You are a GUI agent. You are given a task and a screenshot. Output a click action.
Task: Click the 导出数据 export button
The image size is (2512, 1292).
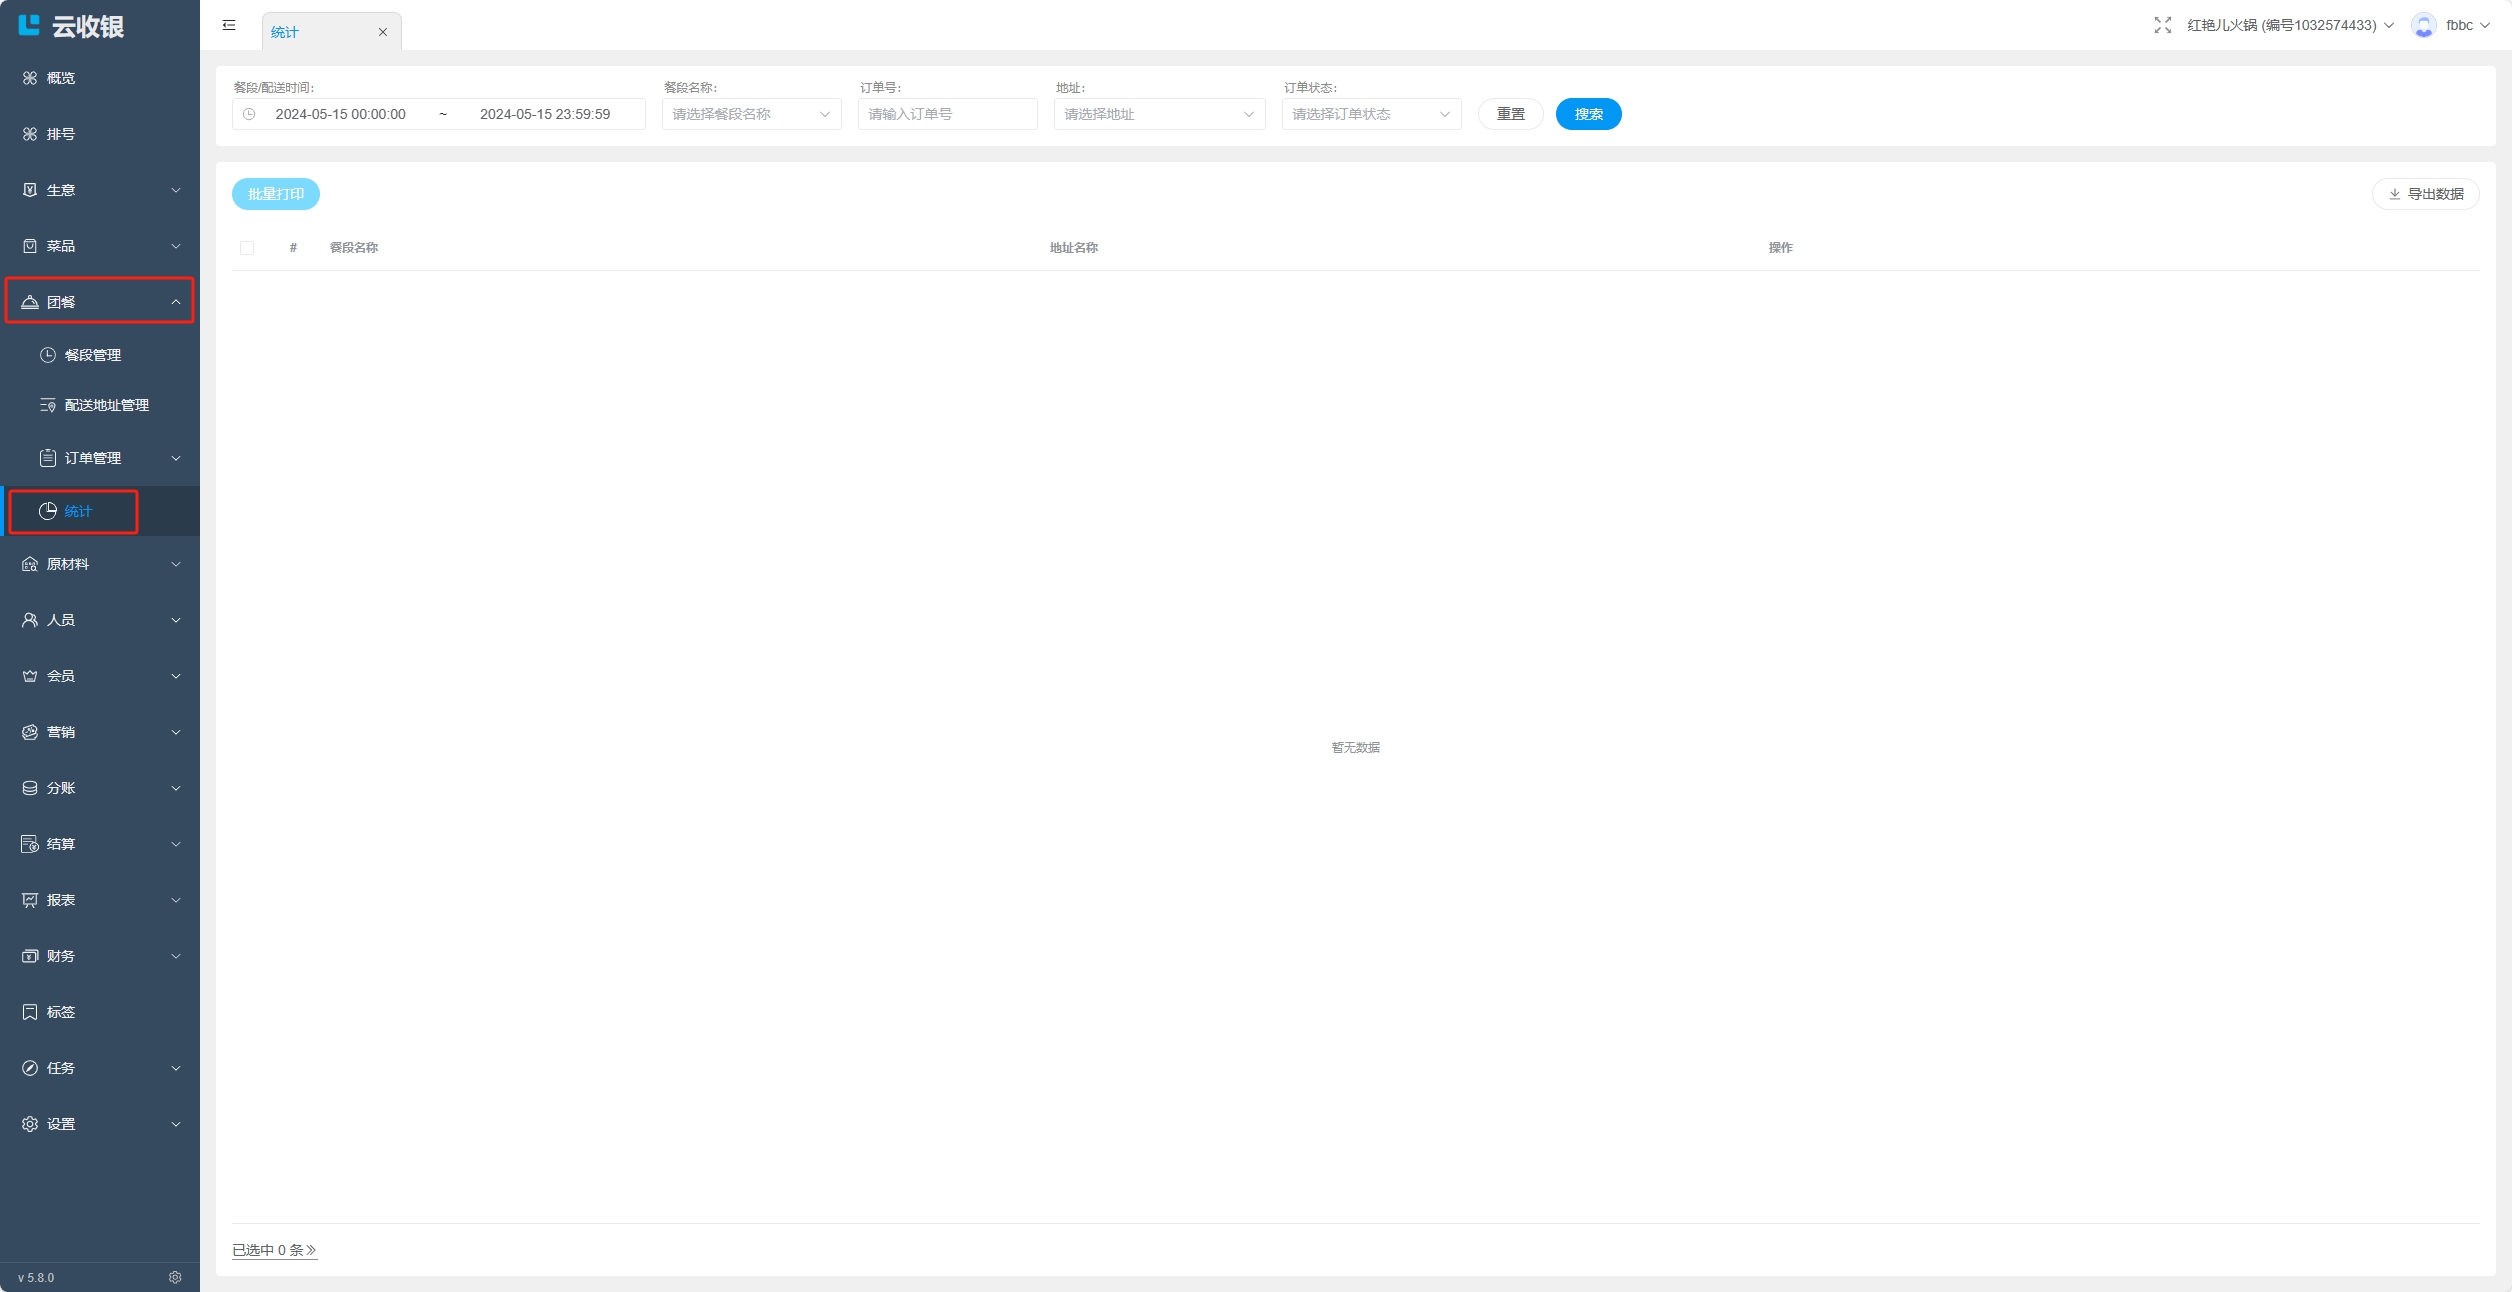click(x=2425, y=194)
